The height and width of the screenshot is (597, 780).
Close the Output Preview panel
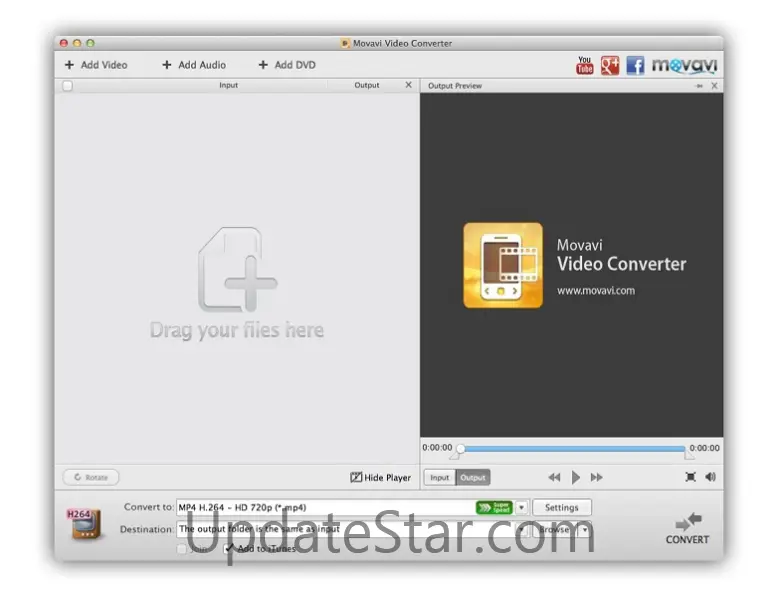pos(714,86)
